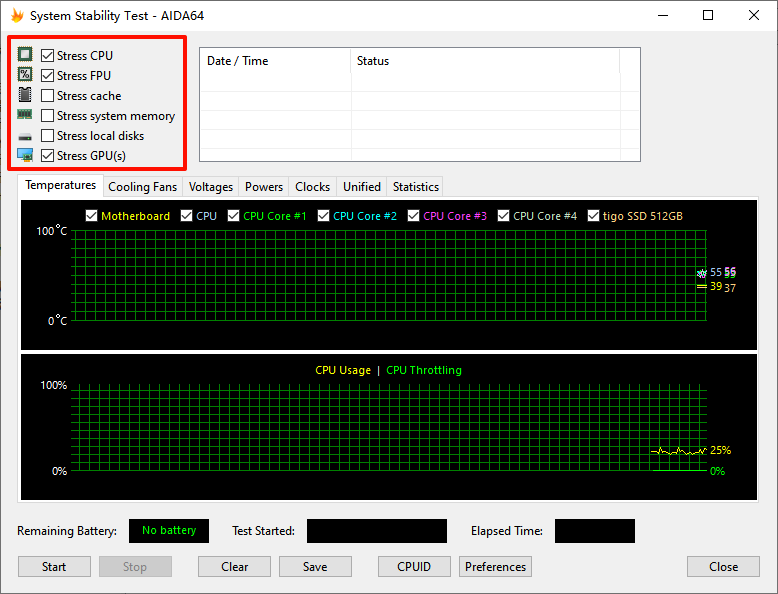Image resolution: width=778 pixels, height=594 pixels.
Task: Click the Close button at bottom right
Action: tap(723, 567)
